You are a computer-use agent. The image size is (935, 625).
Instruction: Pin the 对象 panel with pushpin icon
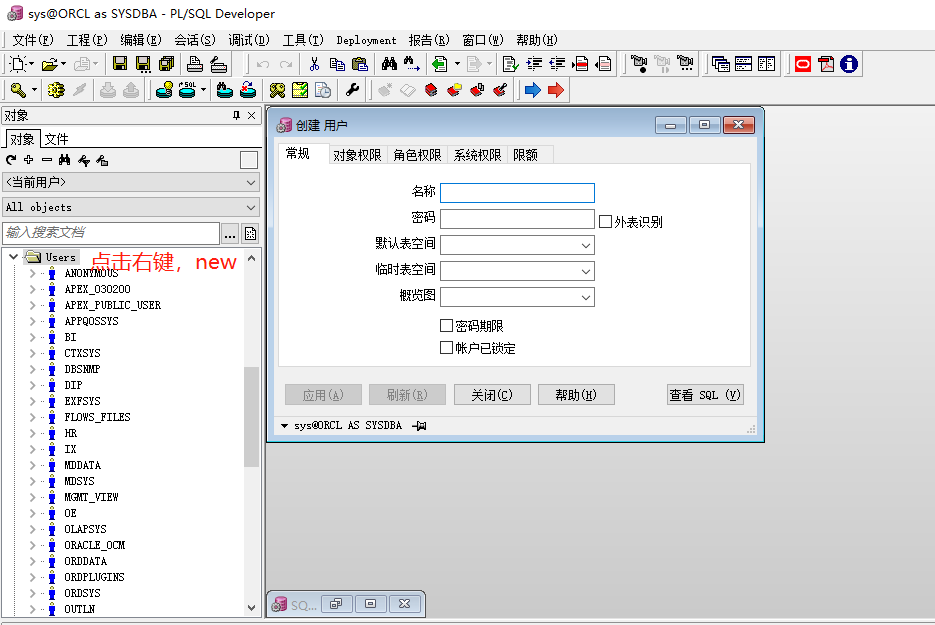[236, 115]
